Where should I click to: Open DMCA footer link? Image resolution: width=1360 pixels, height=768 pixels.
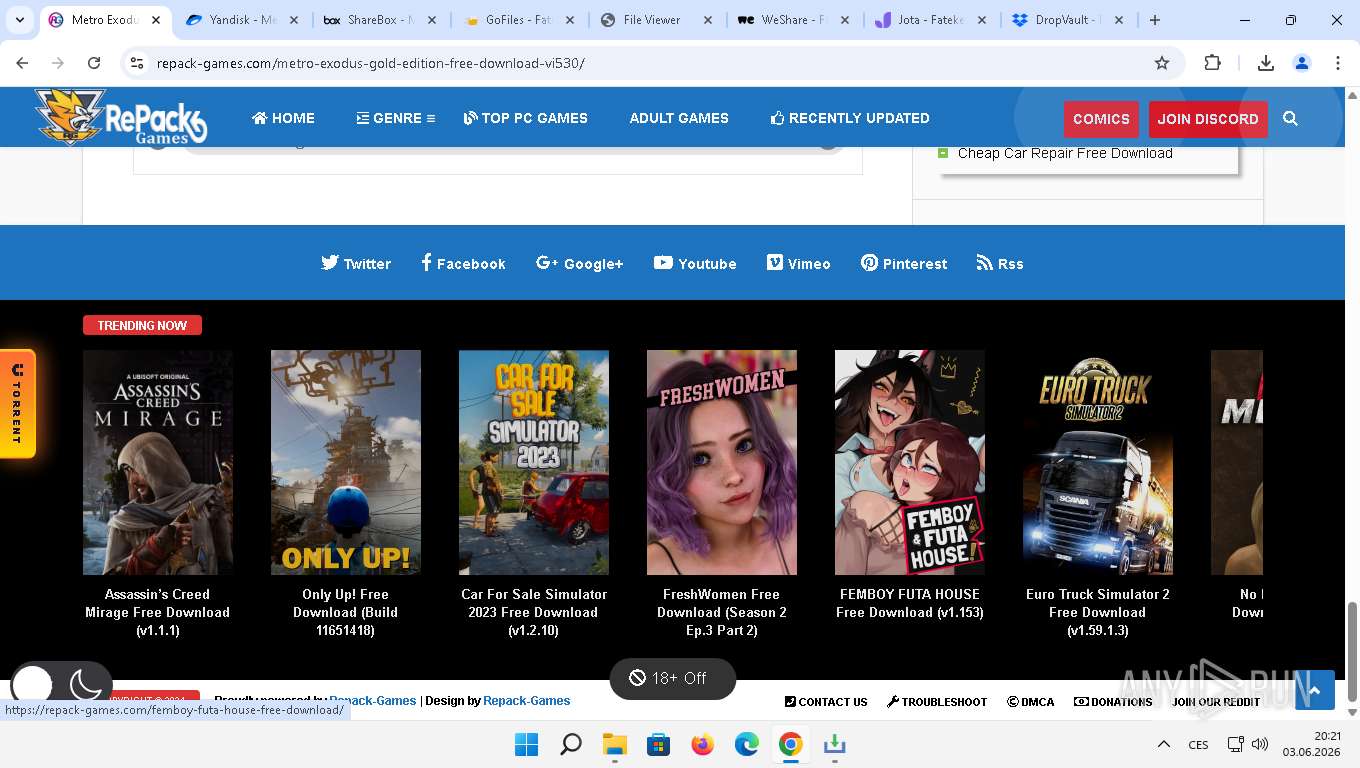1030,702
